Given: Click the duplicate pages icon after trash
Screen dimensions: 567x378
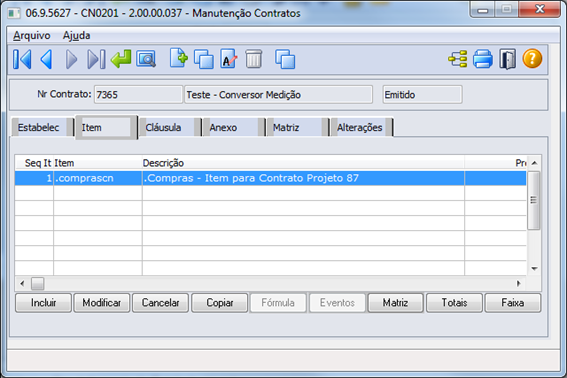Looking at the screenshot, I should 285,59.
